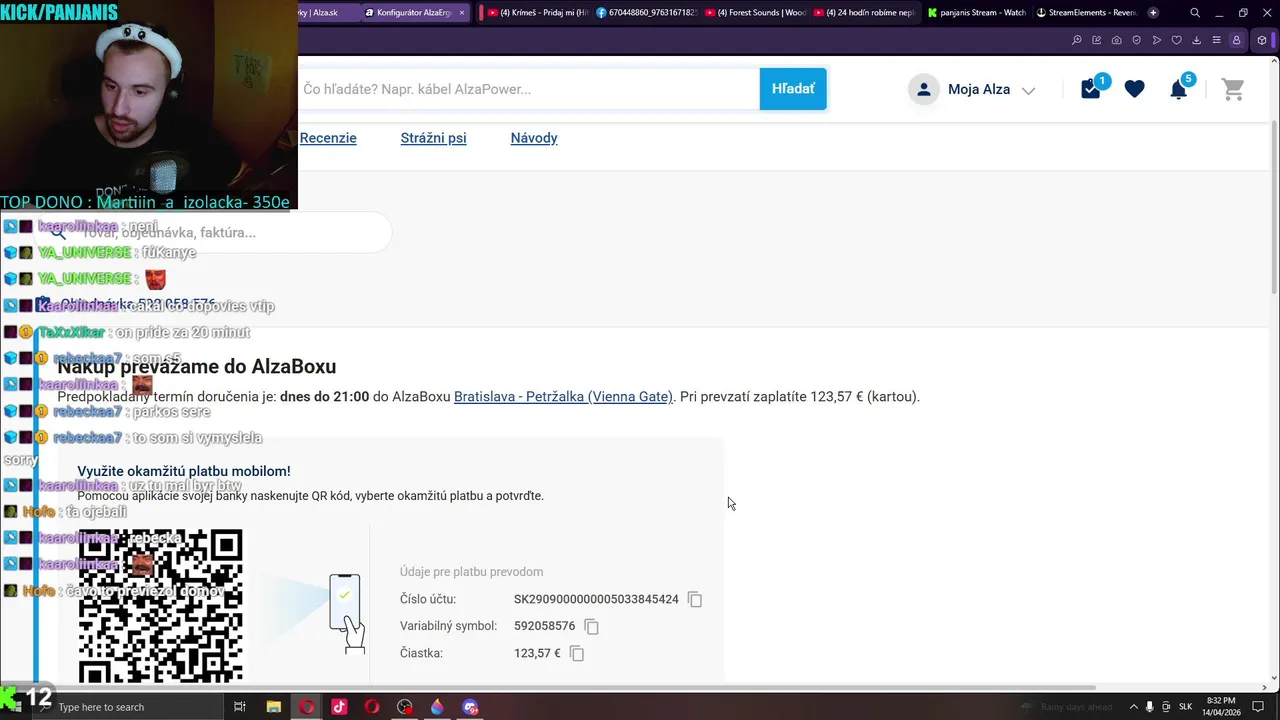Viewport: 1280px width, 720px height.
Task: Open the easy setup sliders icon
Action: (x=1217, y=40)
